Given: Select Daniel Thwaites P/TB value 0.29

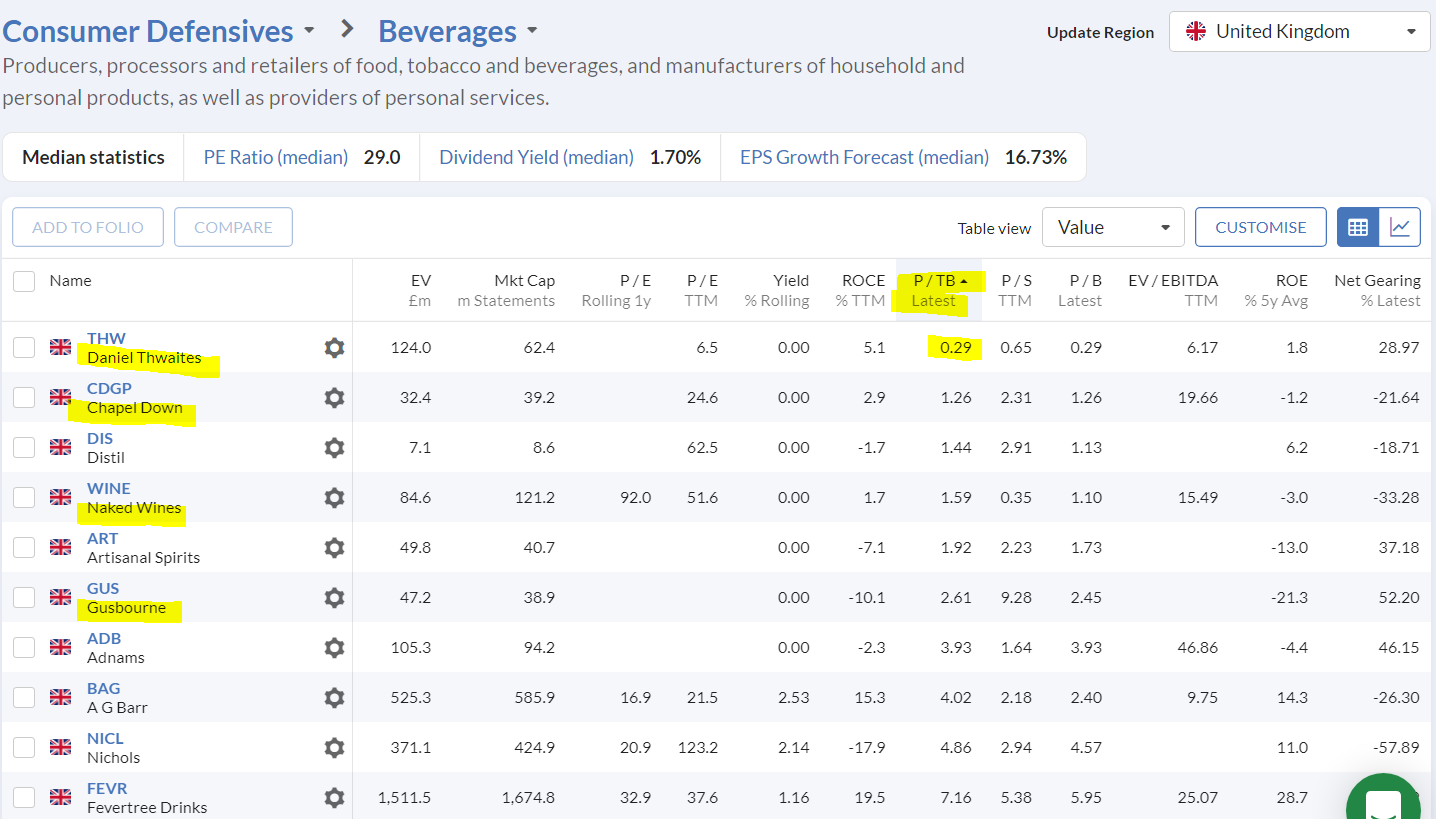Looking at the screenshot, I should tap(955, 348).
